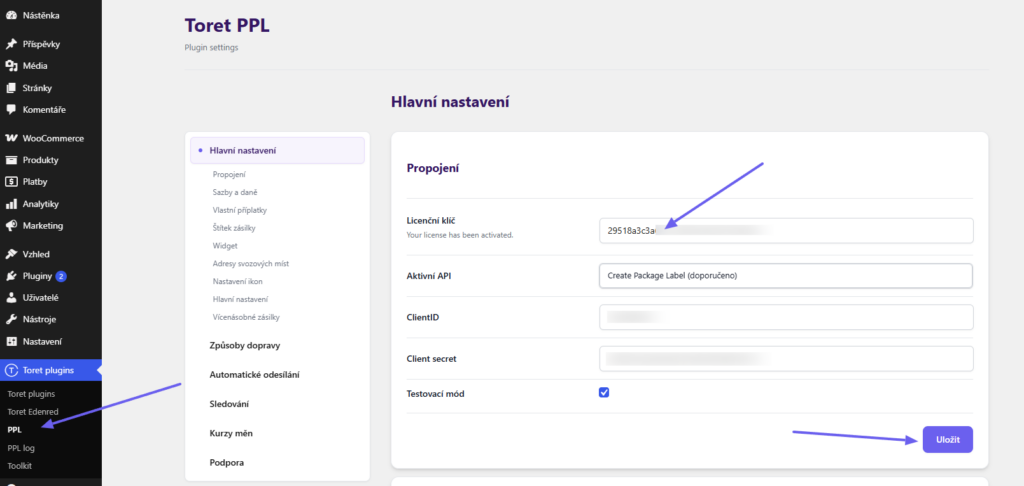Click the Uživatelé person icon
The height and width of the screenshot is (486, 1024).
(x=10, y=298)
